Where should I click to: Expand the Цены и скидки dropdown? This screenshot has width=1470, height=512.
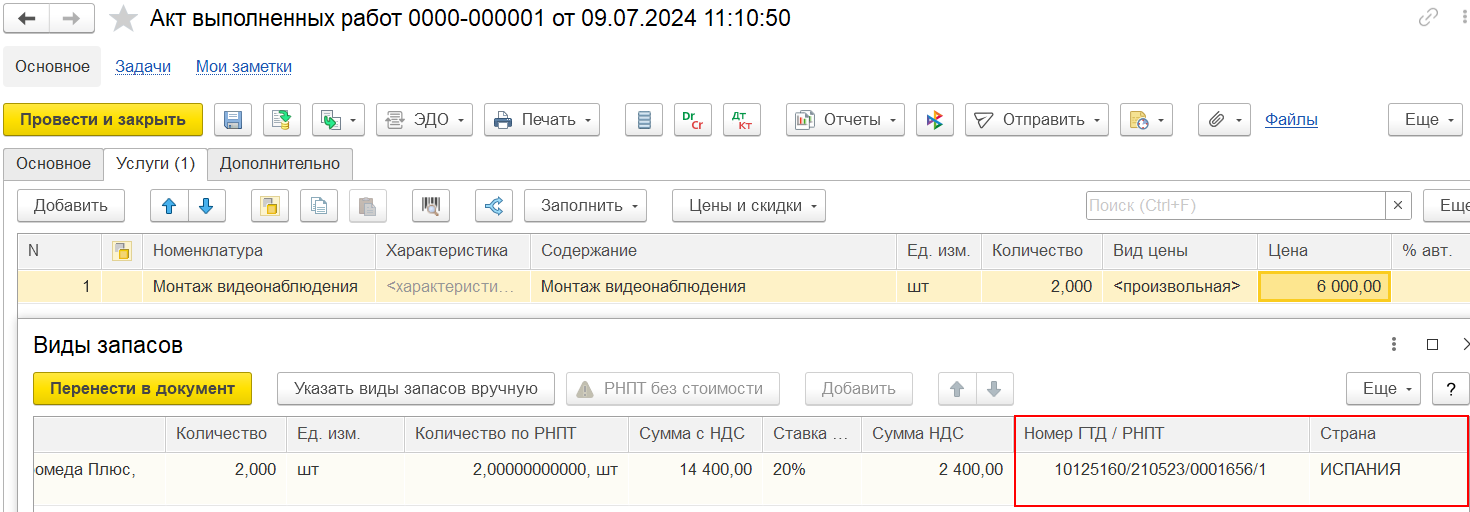[x=748, y=206]
